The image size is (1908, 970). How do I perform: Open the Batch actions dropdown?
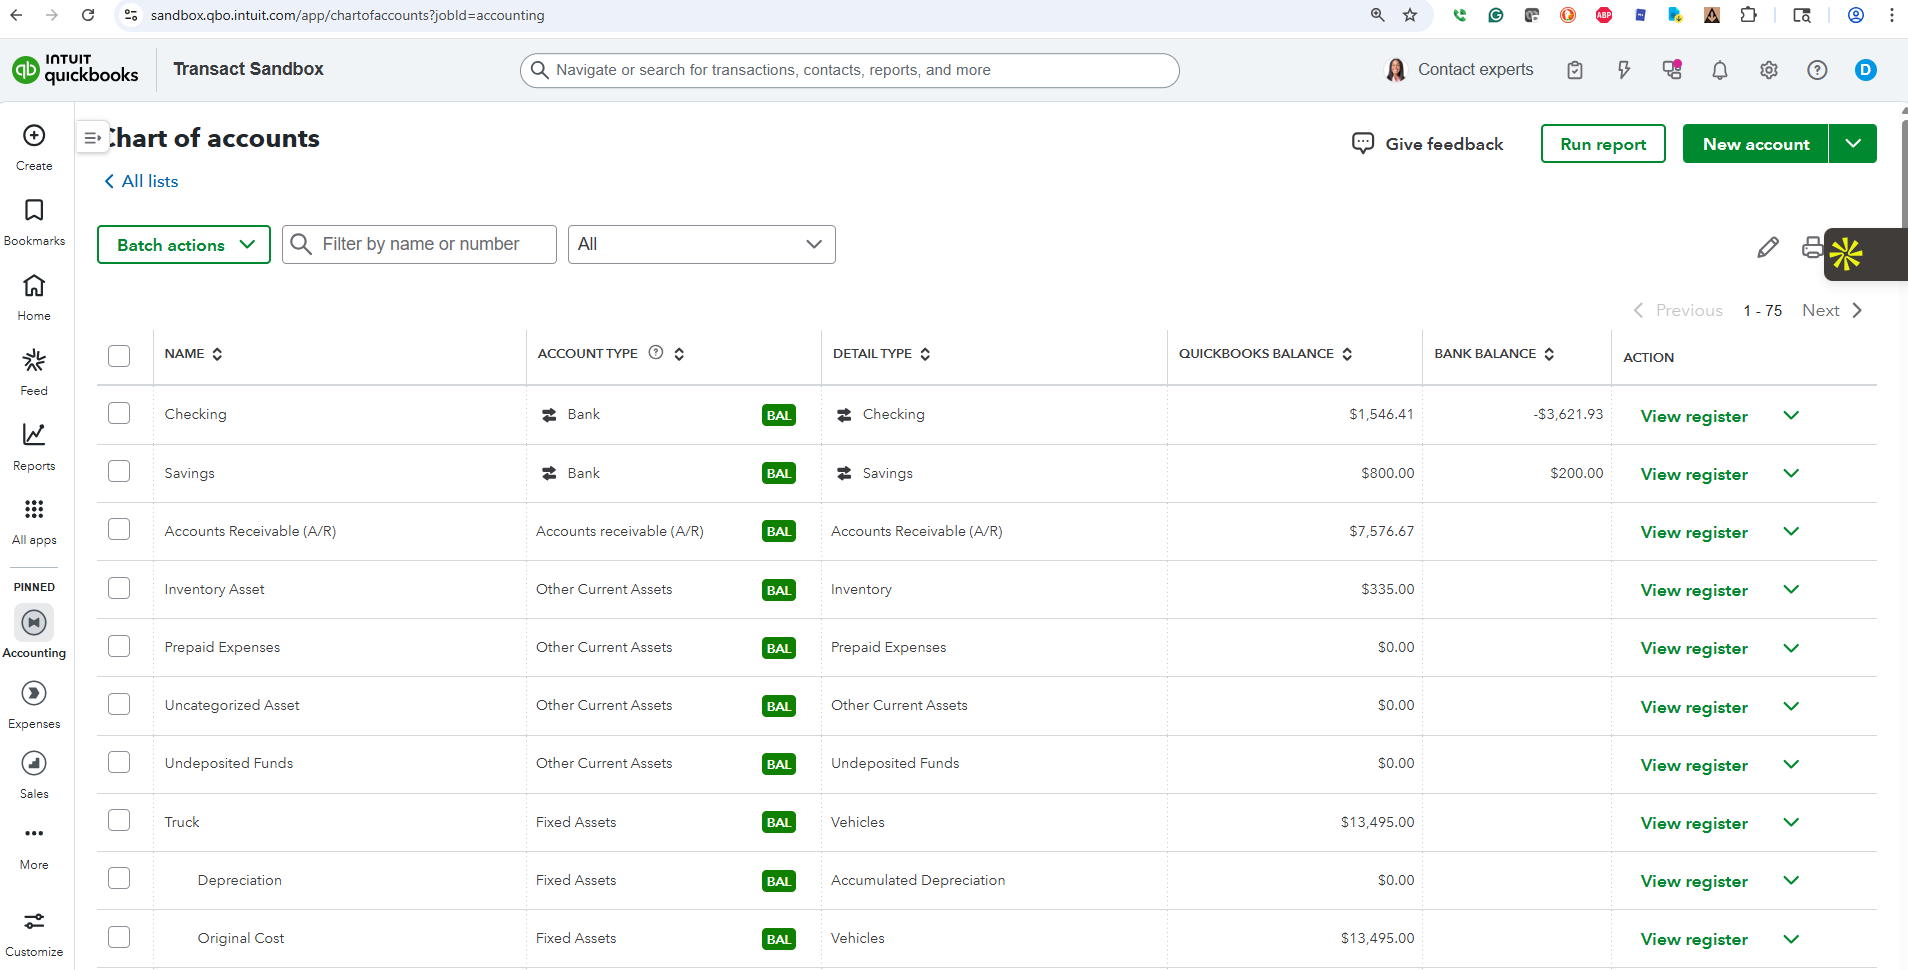point(184,245)
